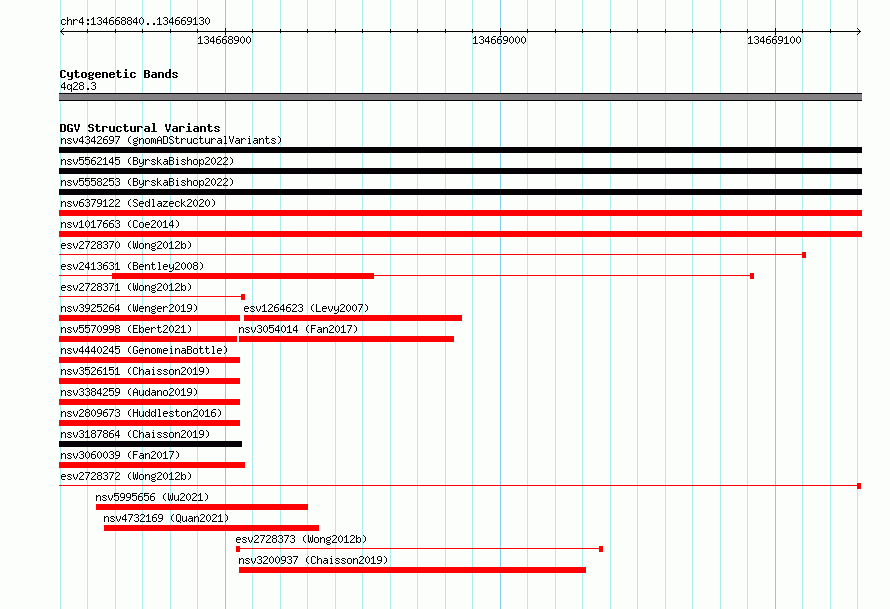Select nsv3925264 Wenger2019 variant label

click(x=129, y=308)
